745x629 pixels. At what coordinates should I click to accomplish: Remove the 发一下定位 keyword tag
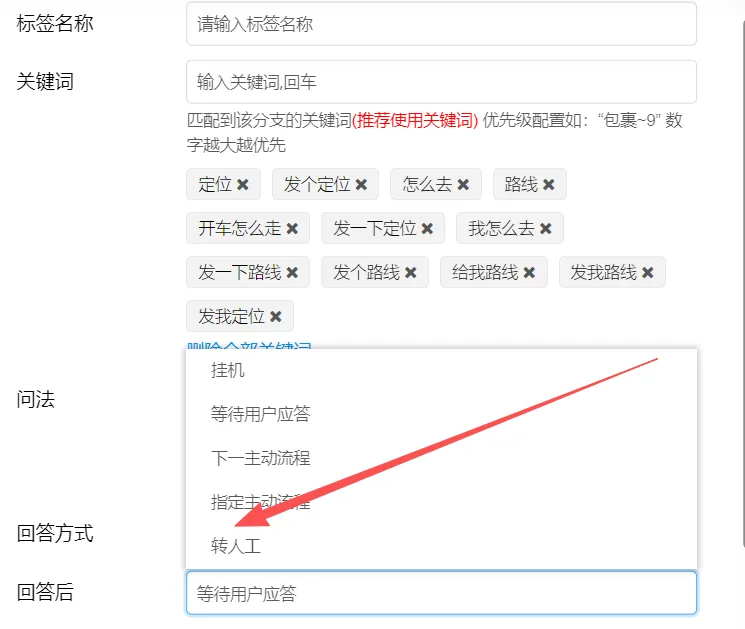[427, 229]
